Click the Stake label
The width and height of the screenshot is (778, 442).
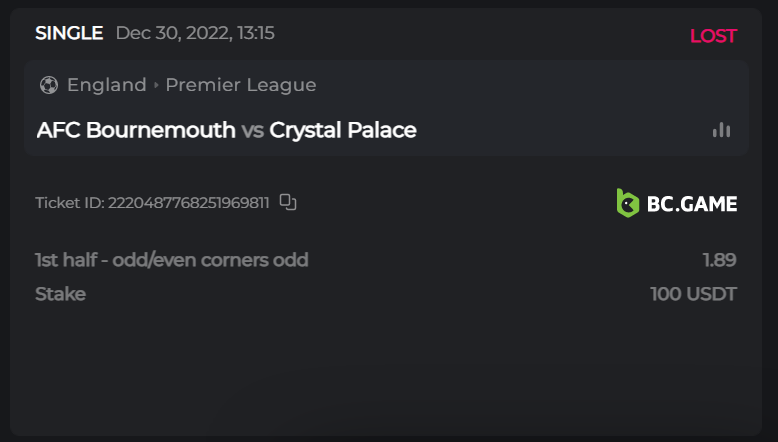pos(60,294)
